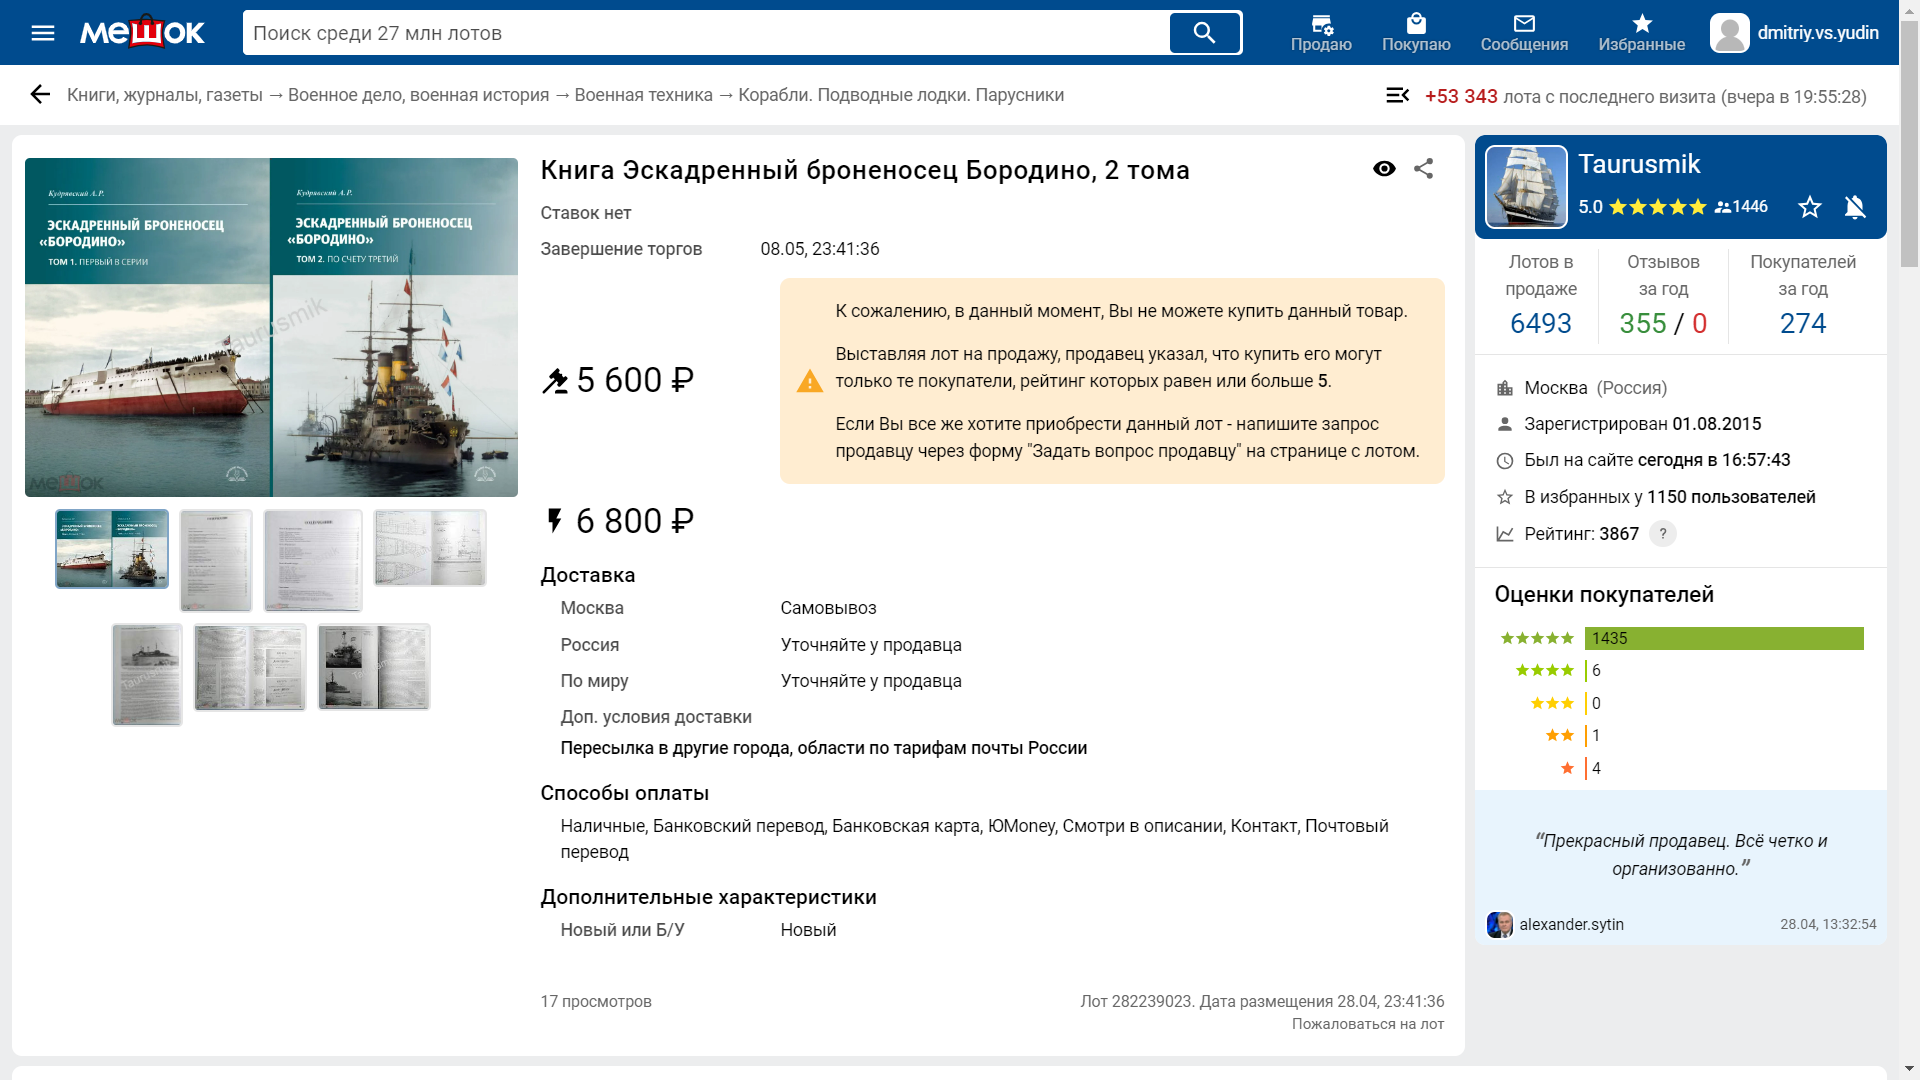Add seller Taurusmik to favorites with the star
1920x1080 pixels.
coord(1809,207)
